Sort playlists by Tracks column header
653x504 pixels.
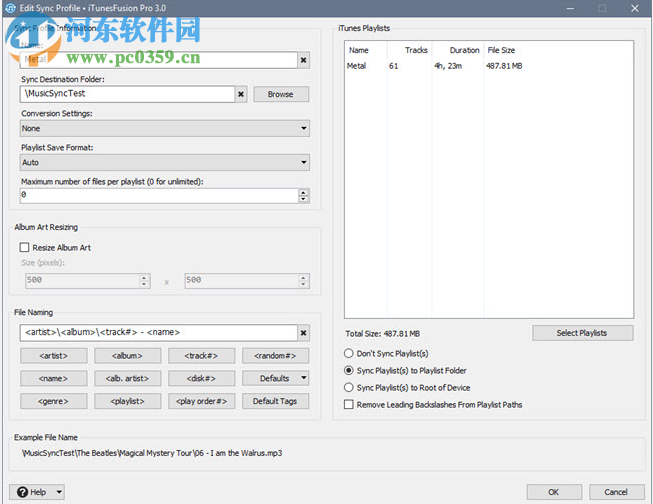[x=409, y=50]
